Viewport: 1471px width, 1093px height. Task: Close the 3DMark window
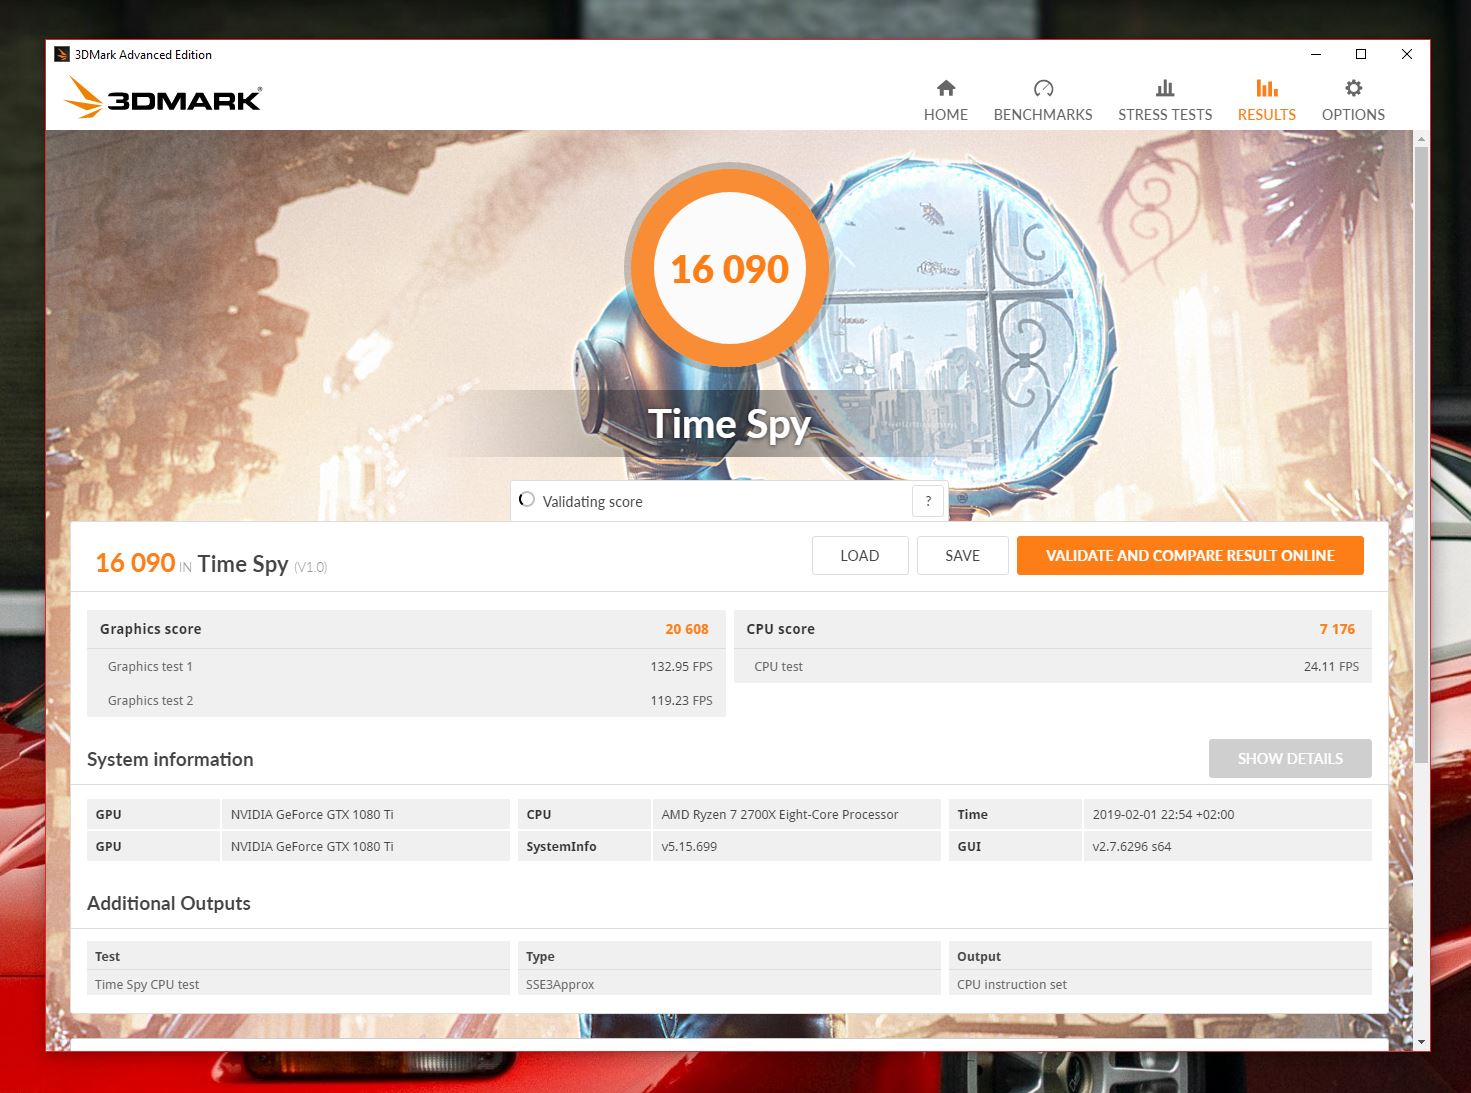click(x=1407, y=54)
